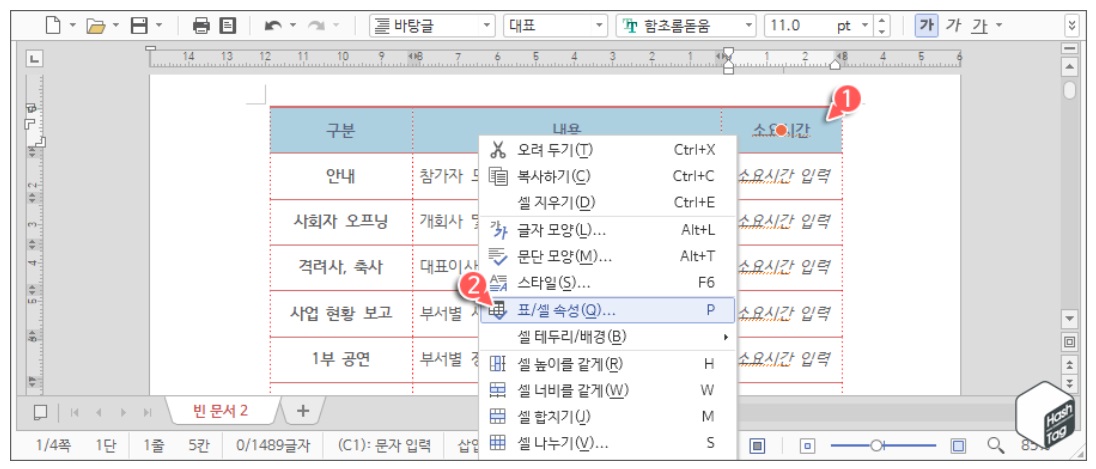Choose 셀 높이를 같게(R) menu entry

(x=607, y=363)
